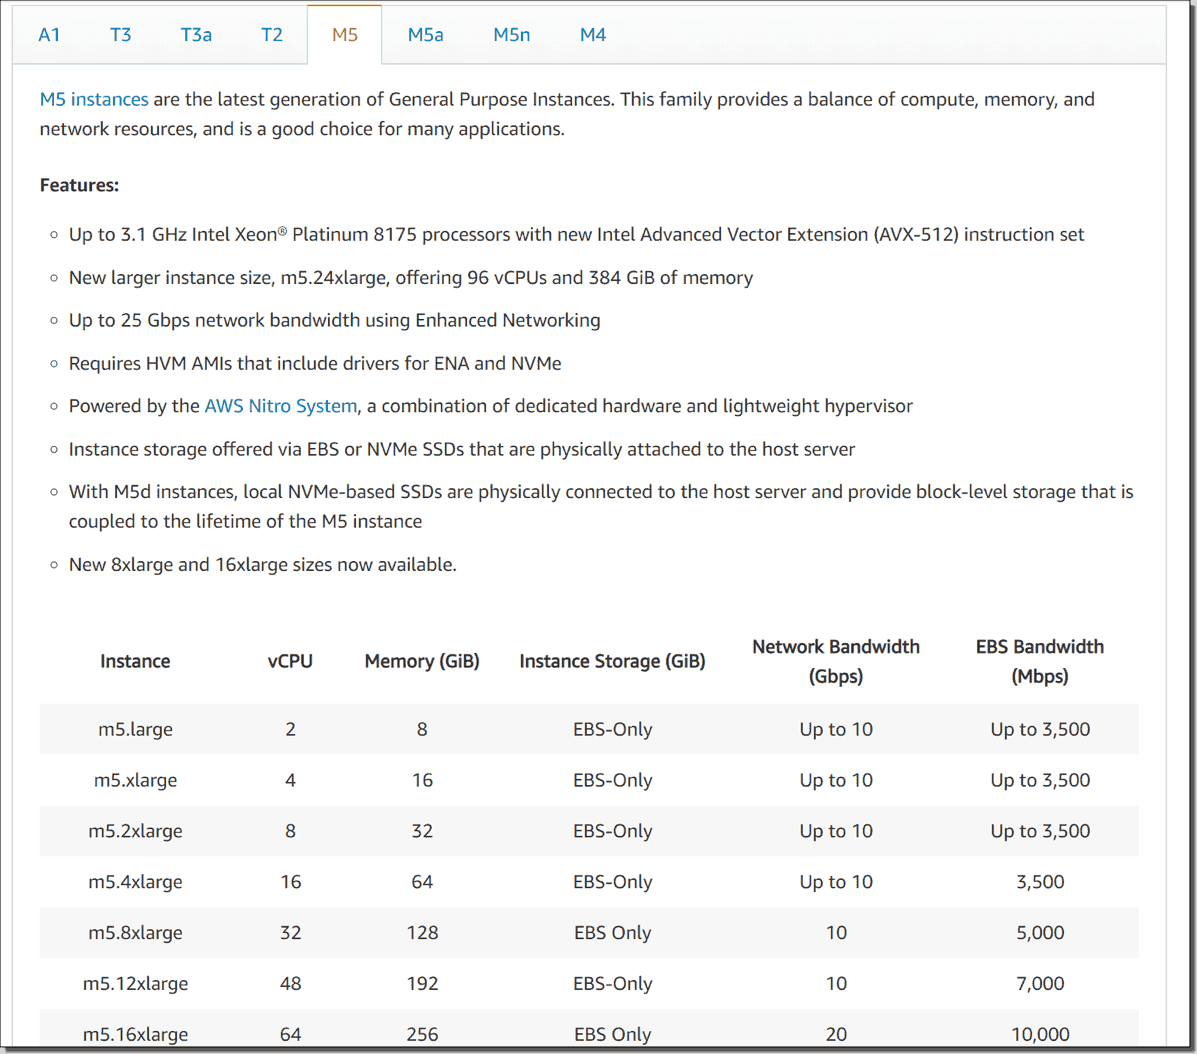Click the Network Bandwidth column header
Image resolution: width=1197 pixels, height=1054 pixels.
(836, 661)
